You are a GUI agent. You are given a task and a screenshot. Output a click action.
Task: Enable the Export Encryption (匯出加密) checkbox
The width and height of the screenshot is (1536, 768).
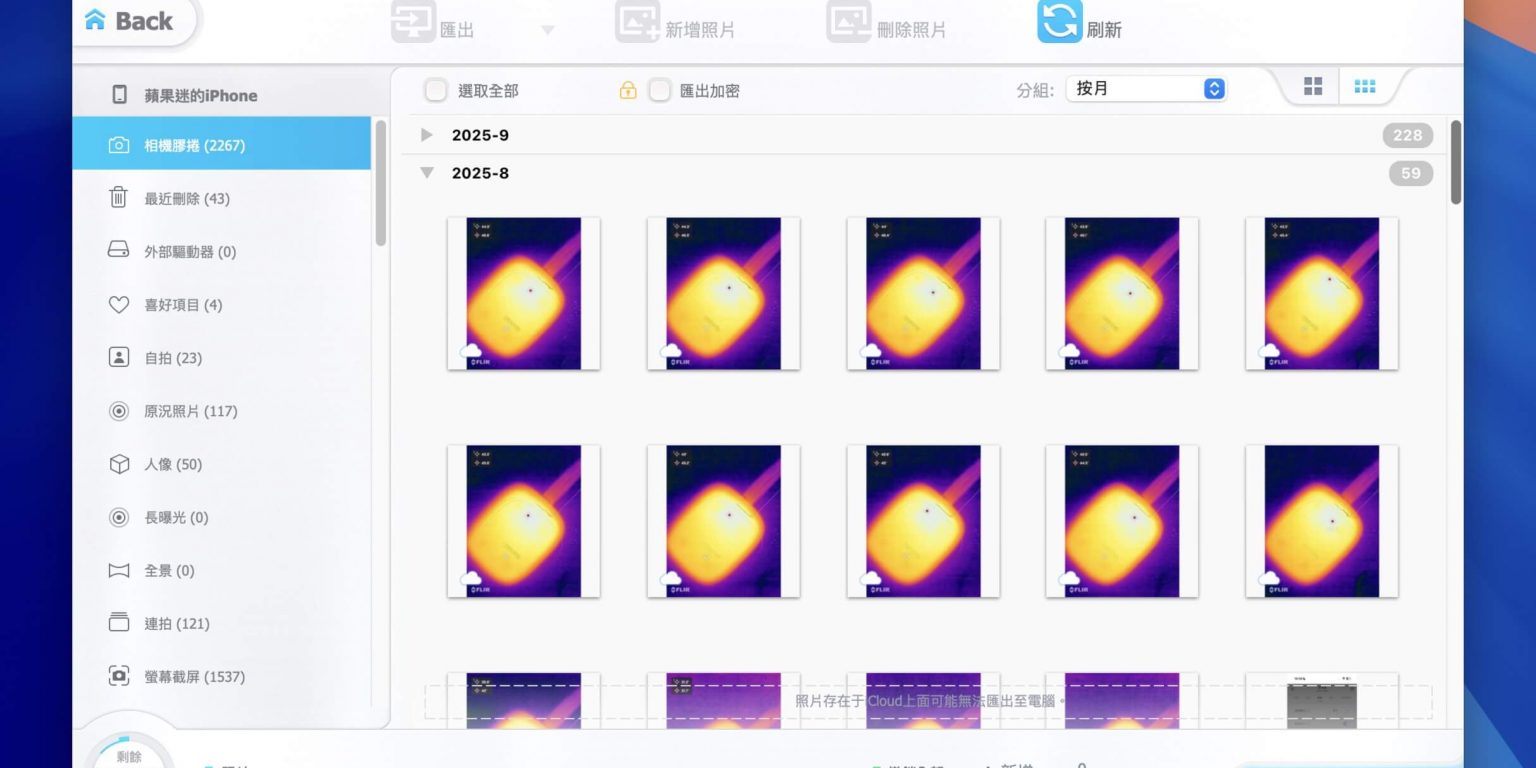pyautogui.click(x=659, y=91)
